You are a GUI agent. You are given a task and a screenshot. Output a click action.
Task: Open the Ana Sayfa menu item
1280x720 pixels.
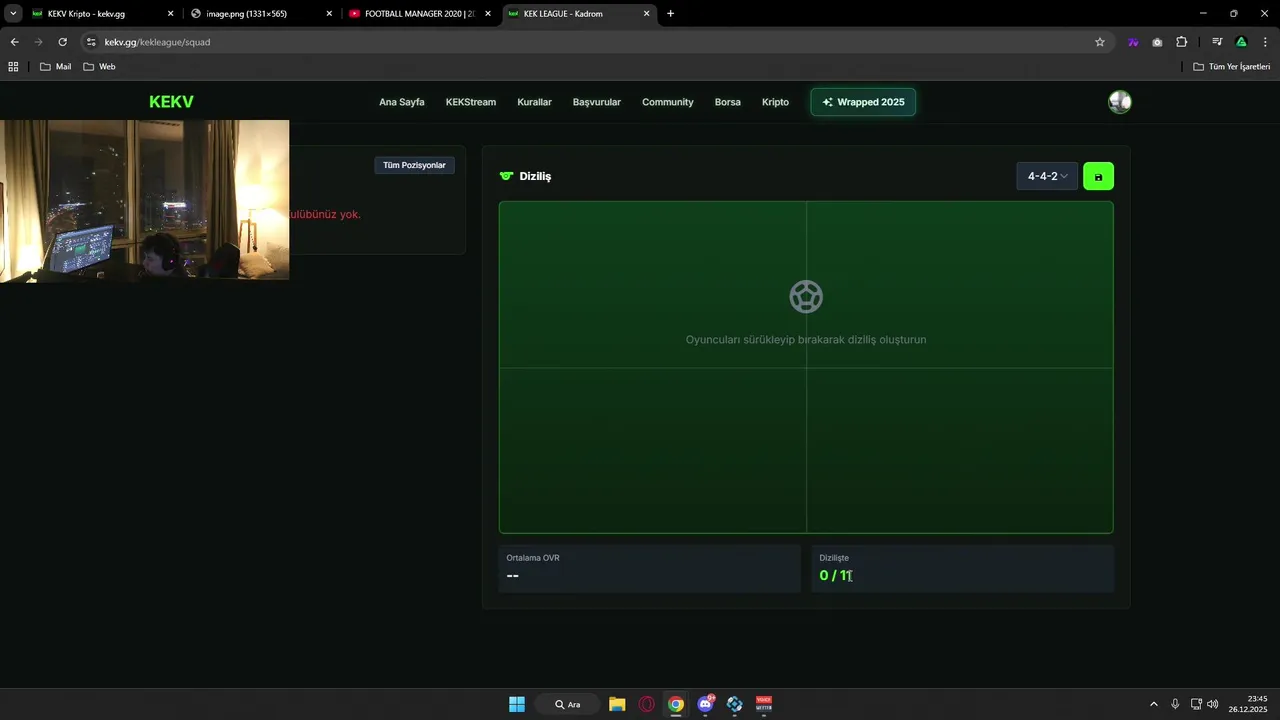402,102
